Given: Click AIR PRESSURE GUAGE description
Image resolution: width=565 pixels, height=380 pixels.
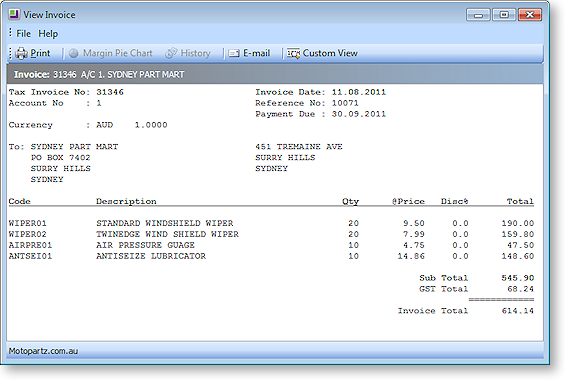Looking at the screenshot, I should point(145,245).
